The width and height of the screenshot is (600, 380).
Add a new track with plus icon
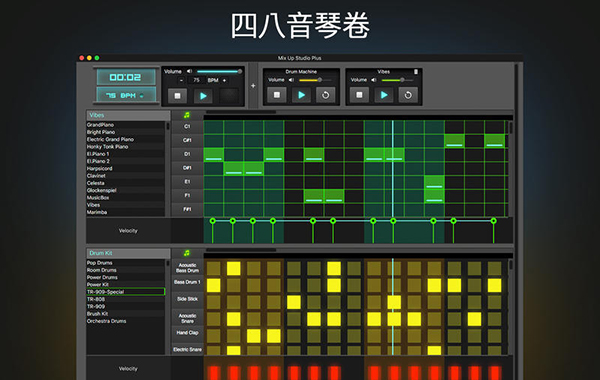[253, 86]
